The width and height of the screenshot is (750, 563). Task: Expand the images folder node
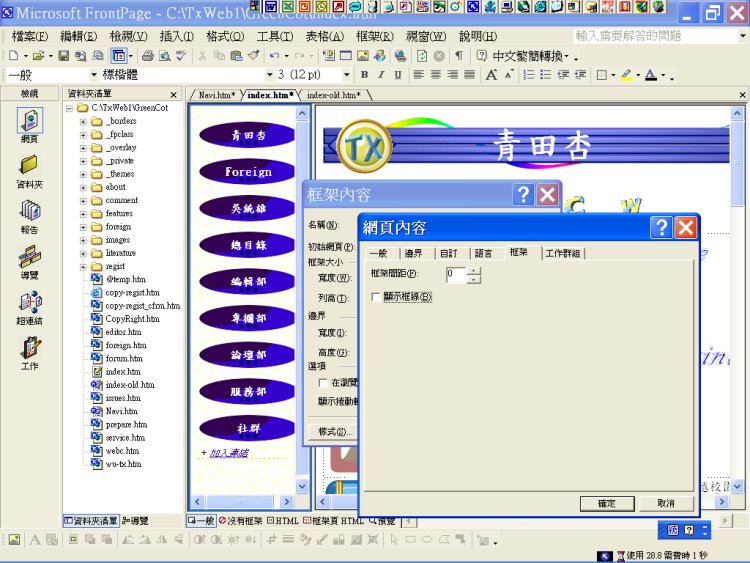click(x=84, y=240)
